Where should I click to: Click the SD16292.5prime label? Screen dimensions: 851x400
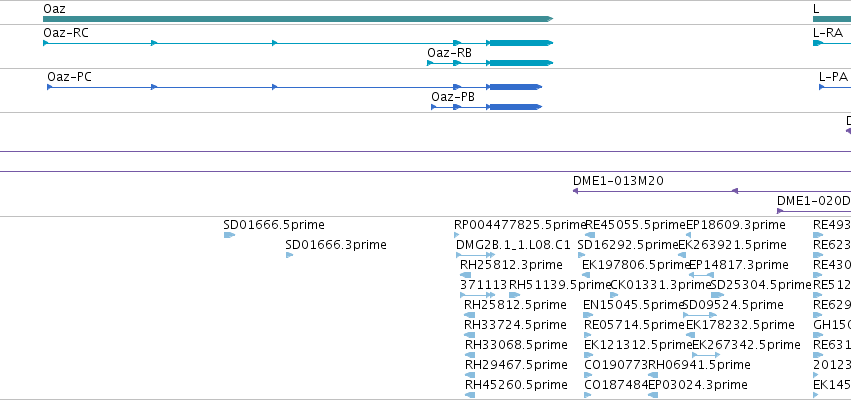point(628,245)
